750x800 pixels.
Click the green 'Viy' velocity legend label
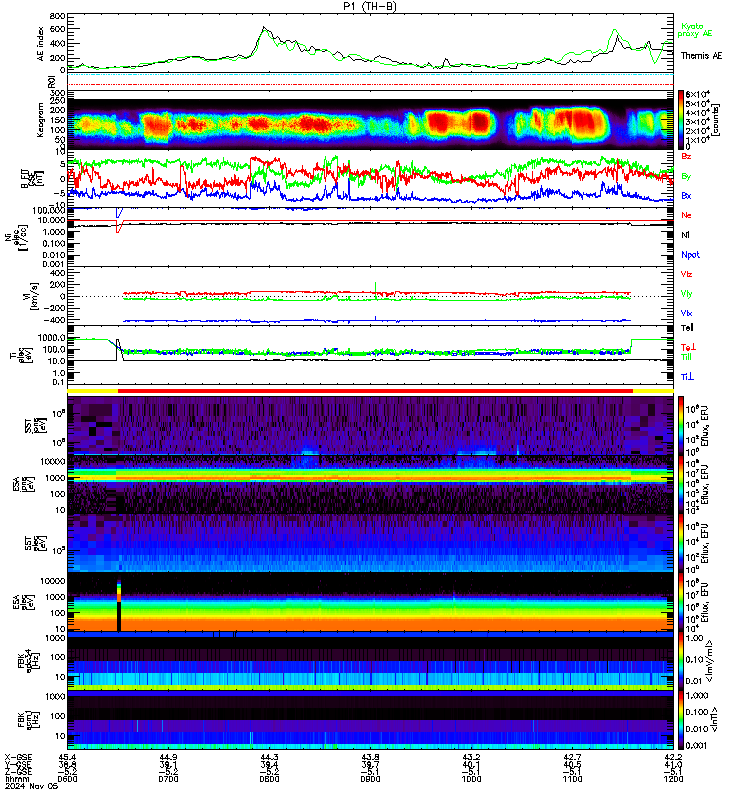(x=686, y=294)
